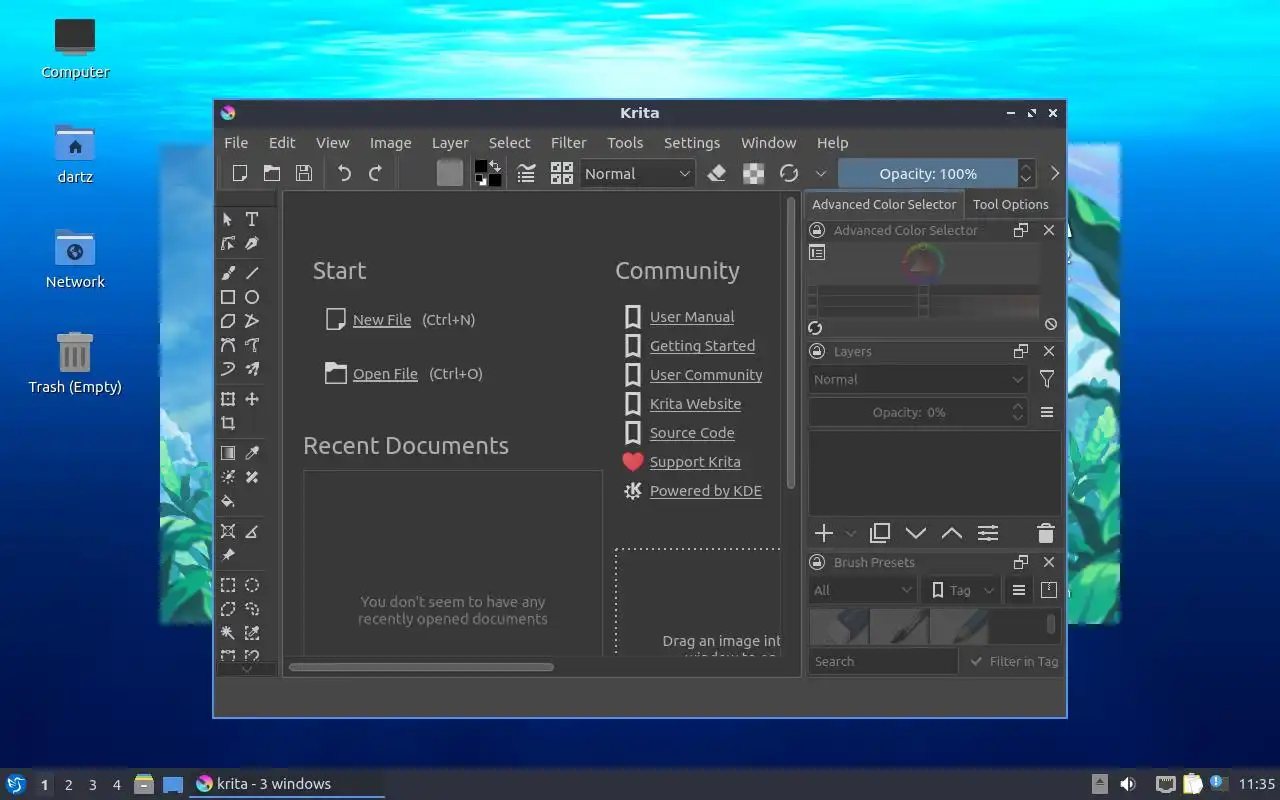Toggle lock on Layers docker

click(817, 351)
